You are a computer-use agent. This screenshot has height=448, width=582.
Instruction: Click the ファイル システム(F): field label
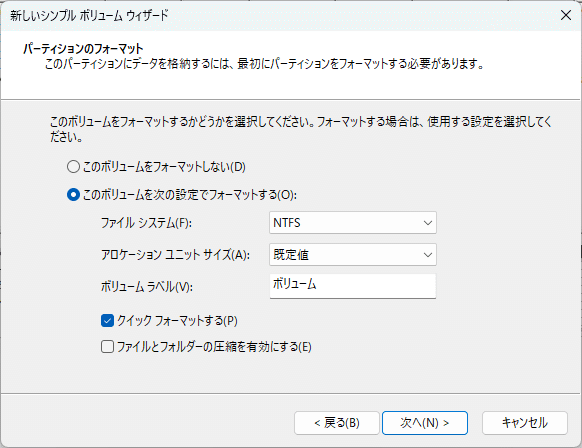(x=146, y=223)
